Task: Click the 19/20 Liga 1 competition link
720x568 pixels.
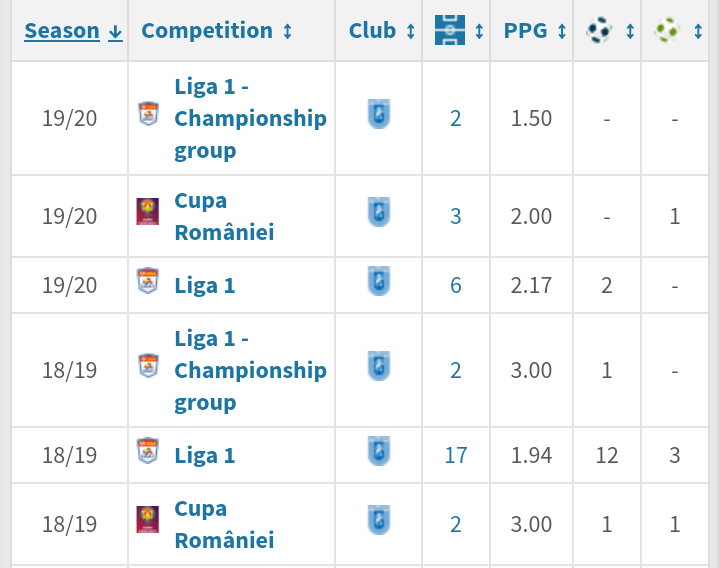Action: click(x=205, y=285)
